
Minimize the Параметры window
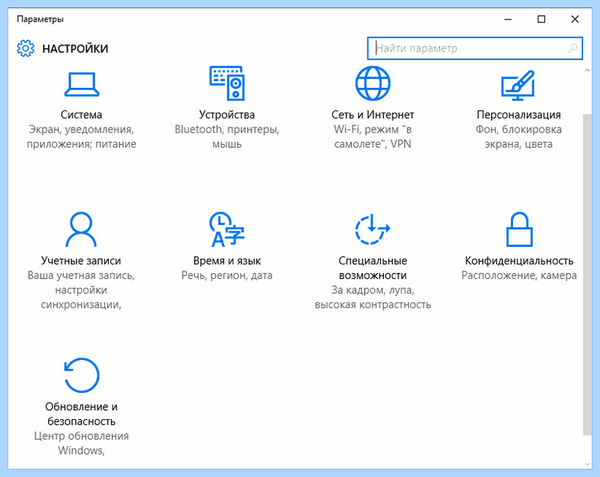pos(508,19)
